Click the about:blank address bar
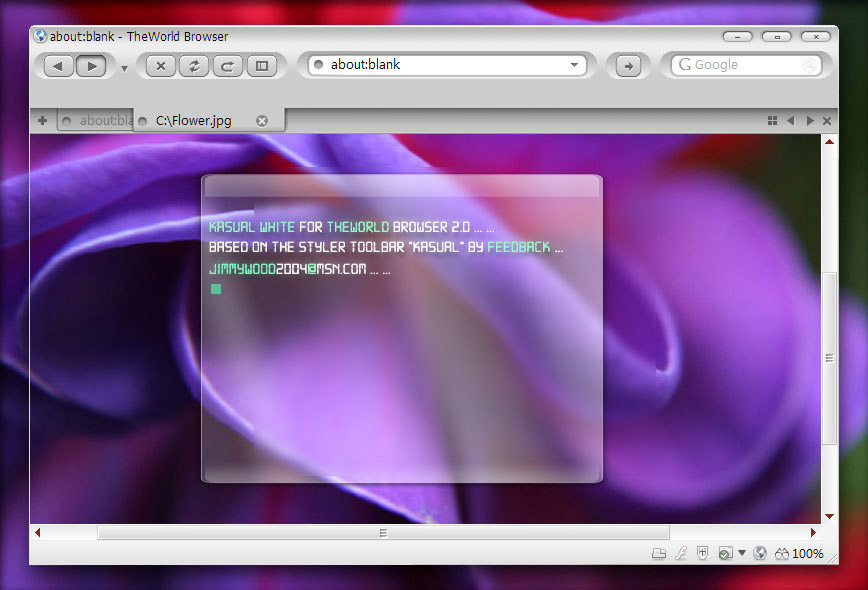This screenshot has height=590, width=868. pos(447,65)
